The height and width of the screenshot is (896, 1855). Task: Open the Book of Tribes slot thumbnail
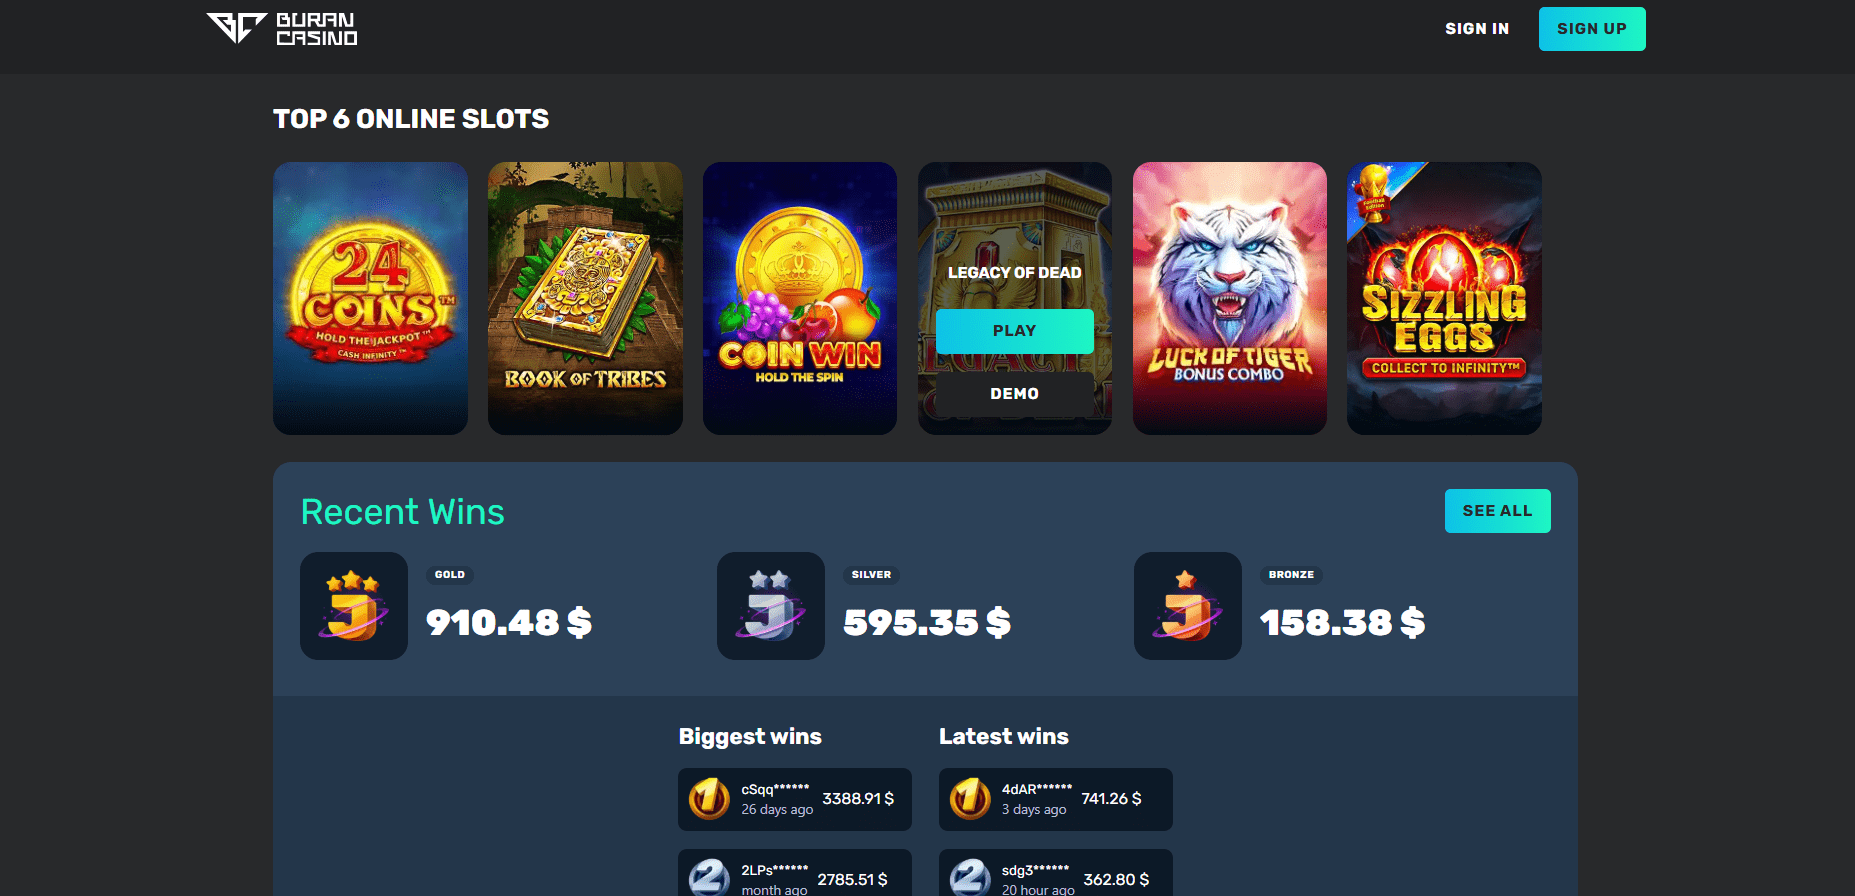585,298
